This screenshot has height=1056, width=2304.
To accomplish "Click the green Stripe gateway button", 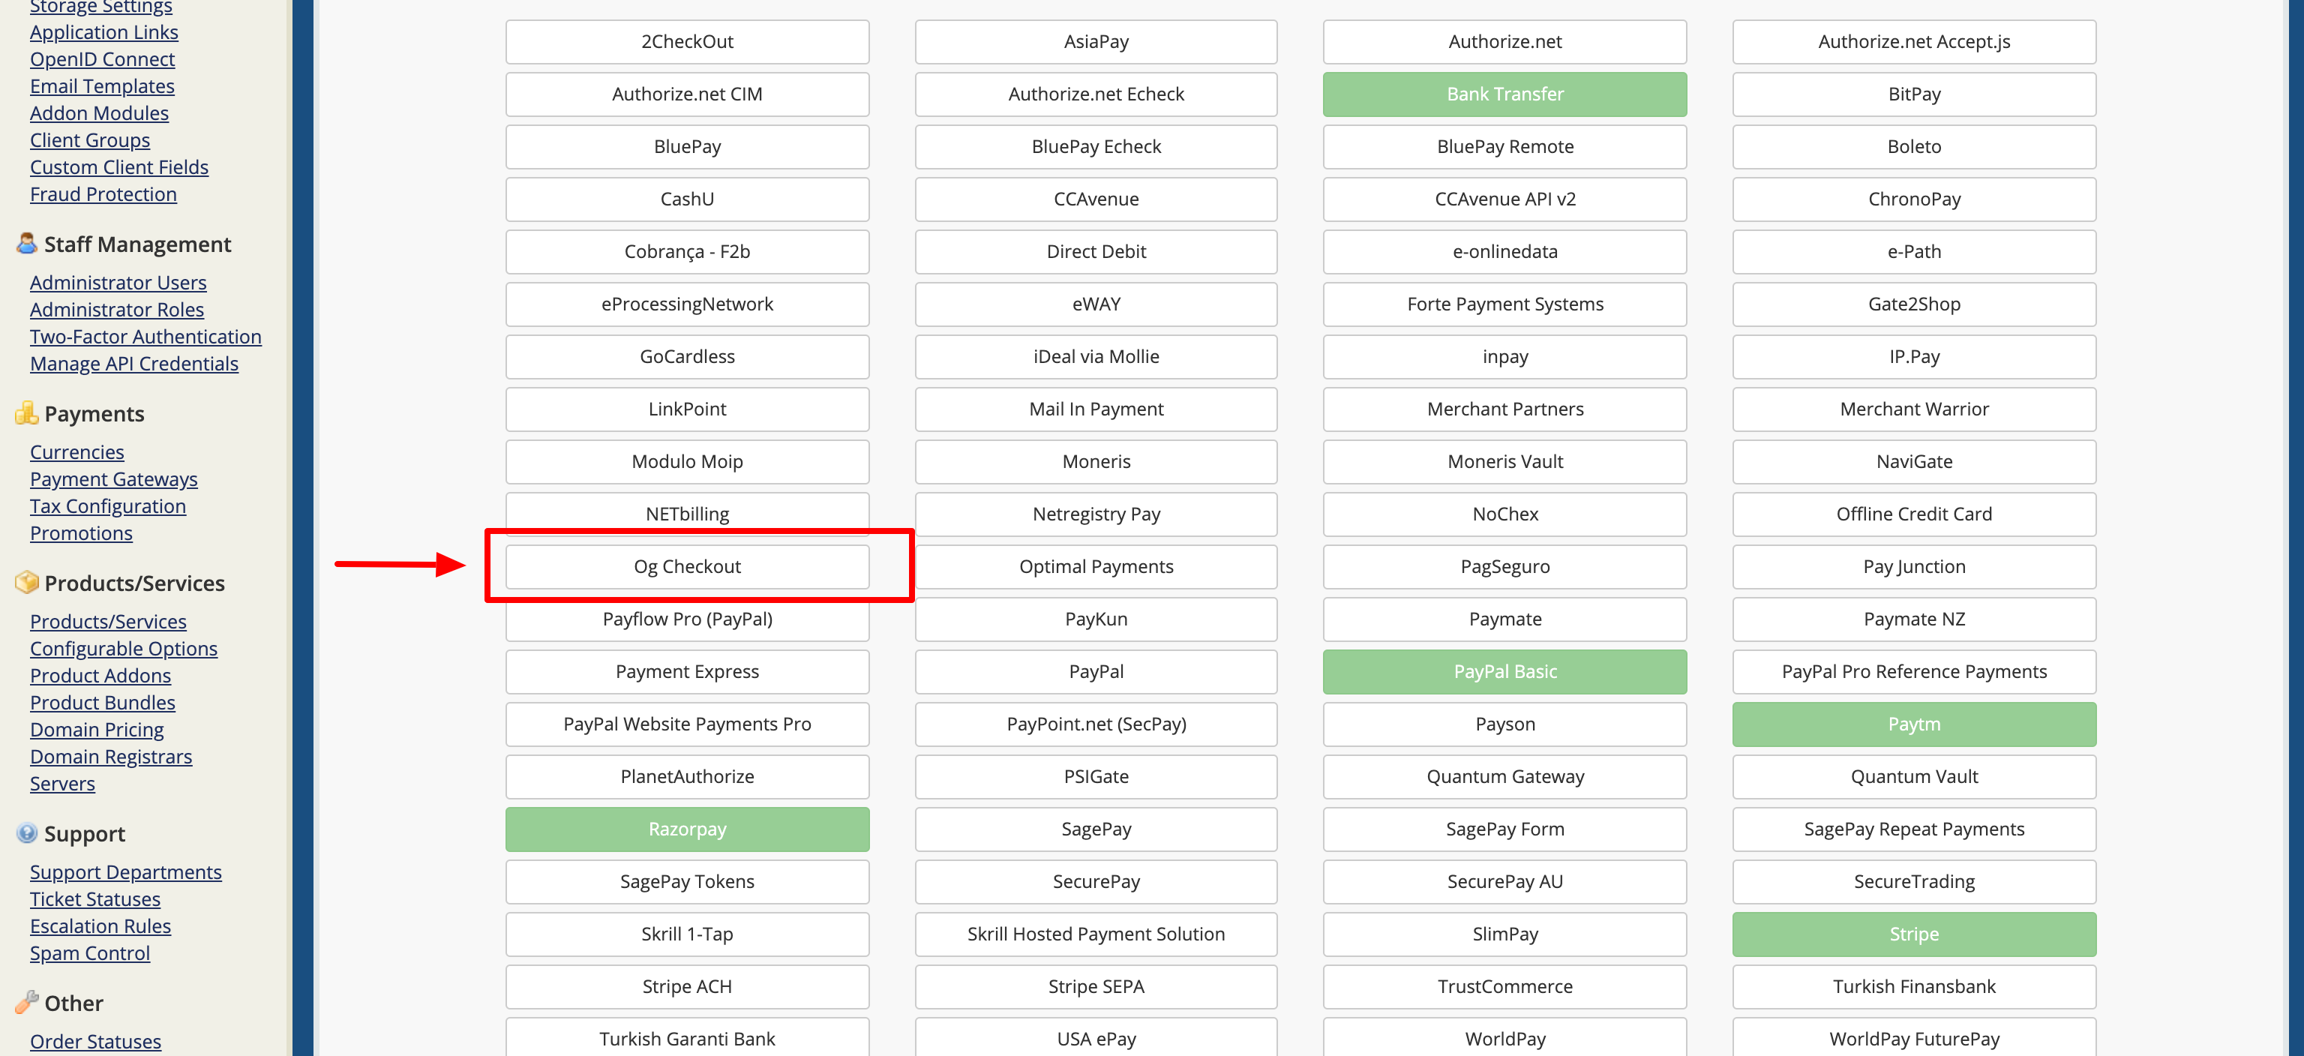I will tap(1913, 934).
